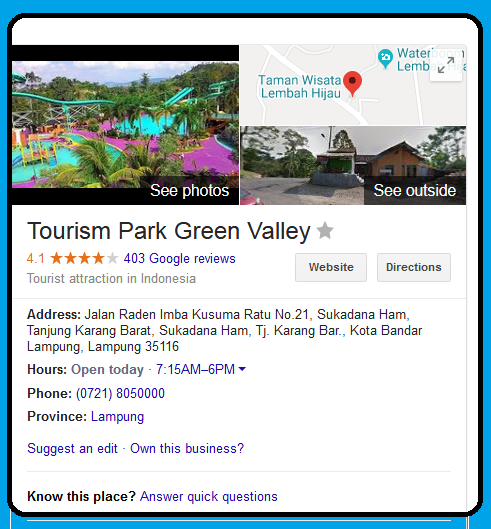The image size is (491, 529).
Task: Click Taman Wisata Lembah Hijau map label
Action: point(300,86)
